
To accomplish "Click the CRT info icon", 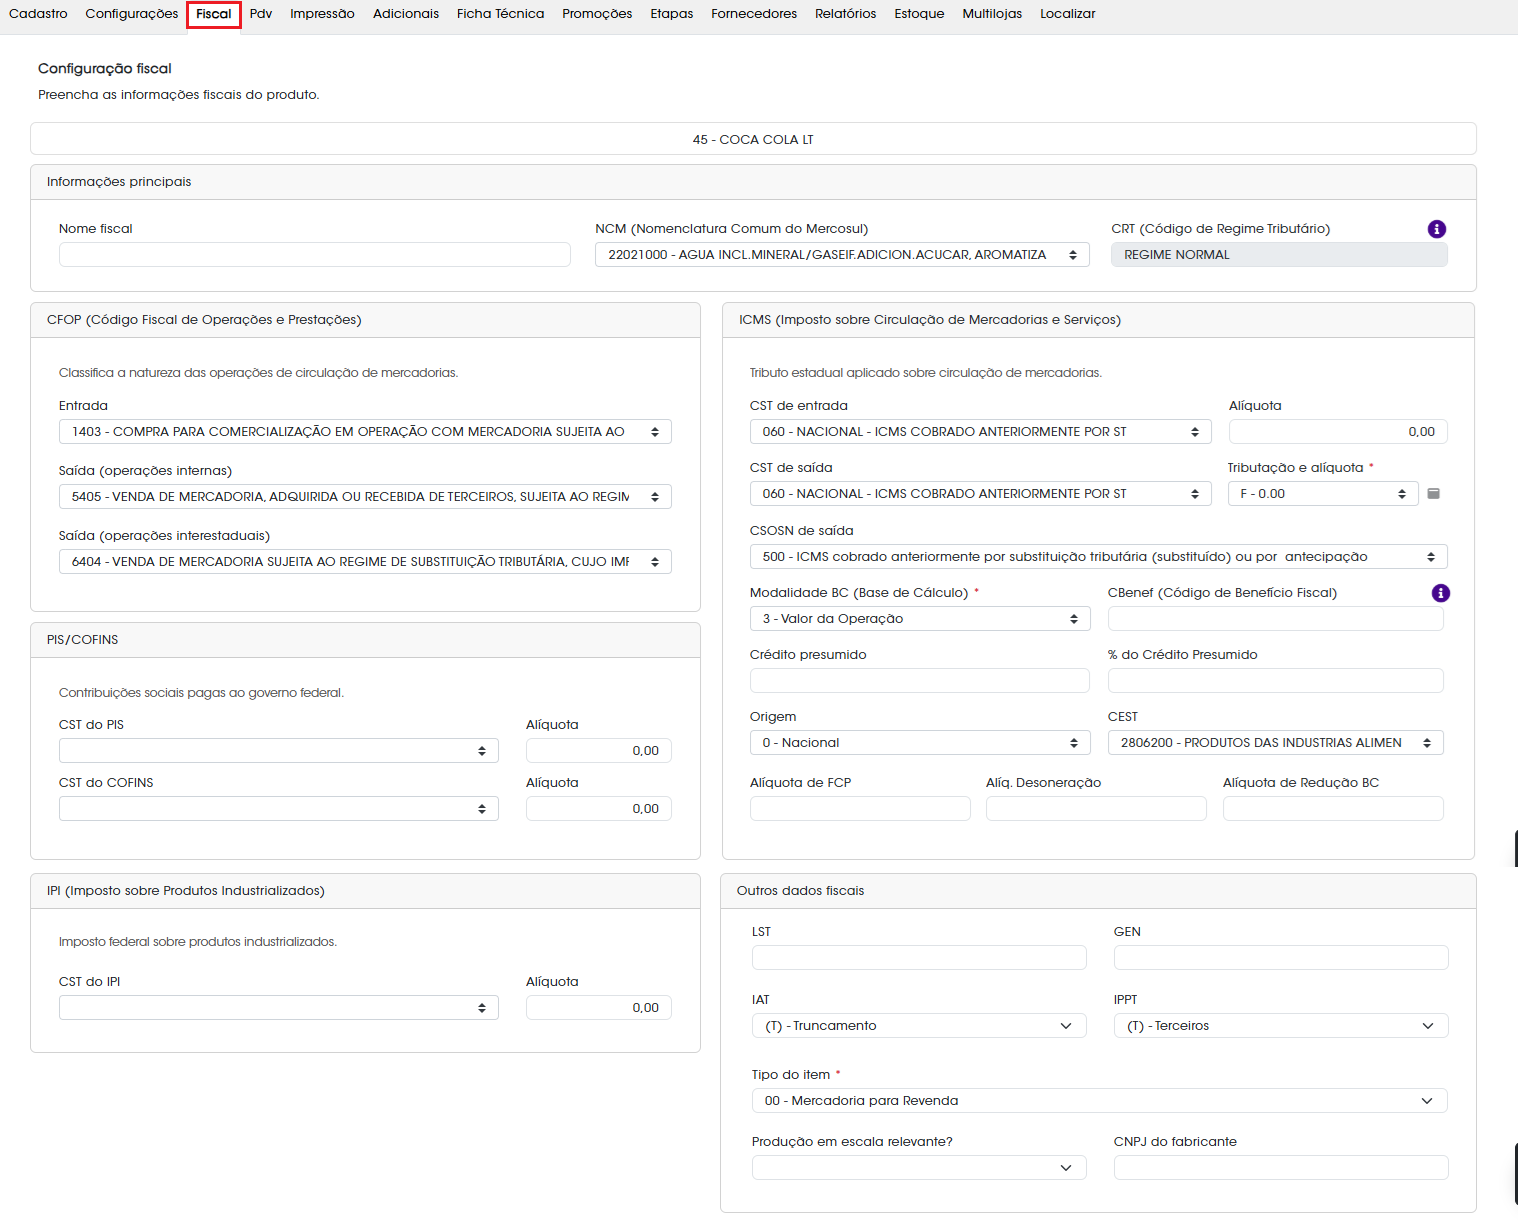I will pyautogui.click(x=1436, y=229).
